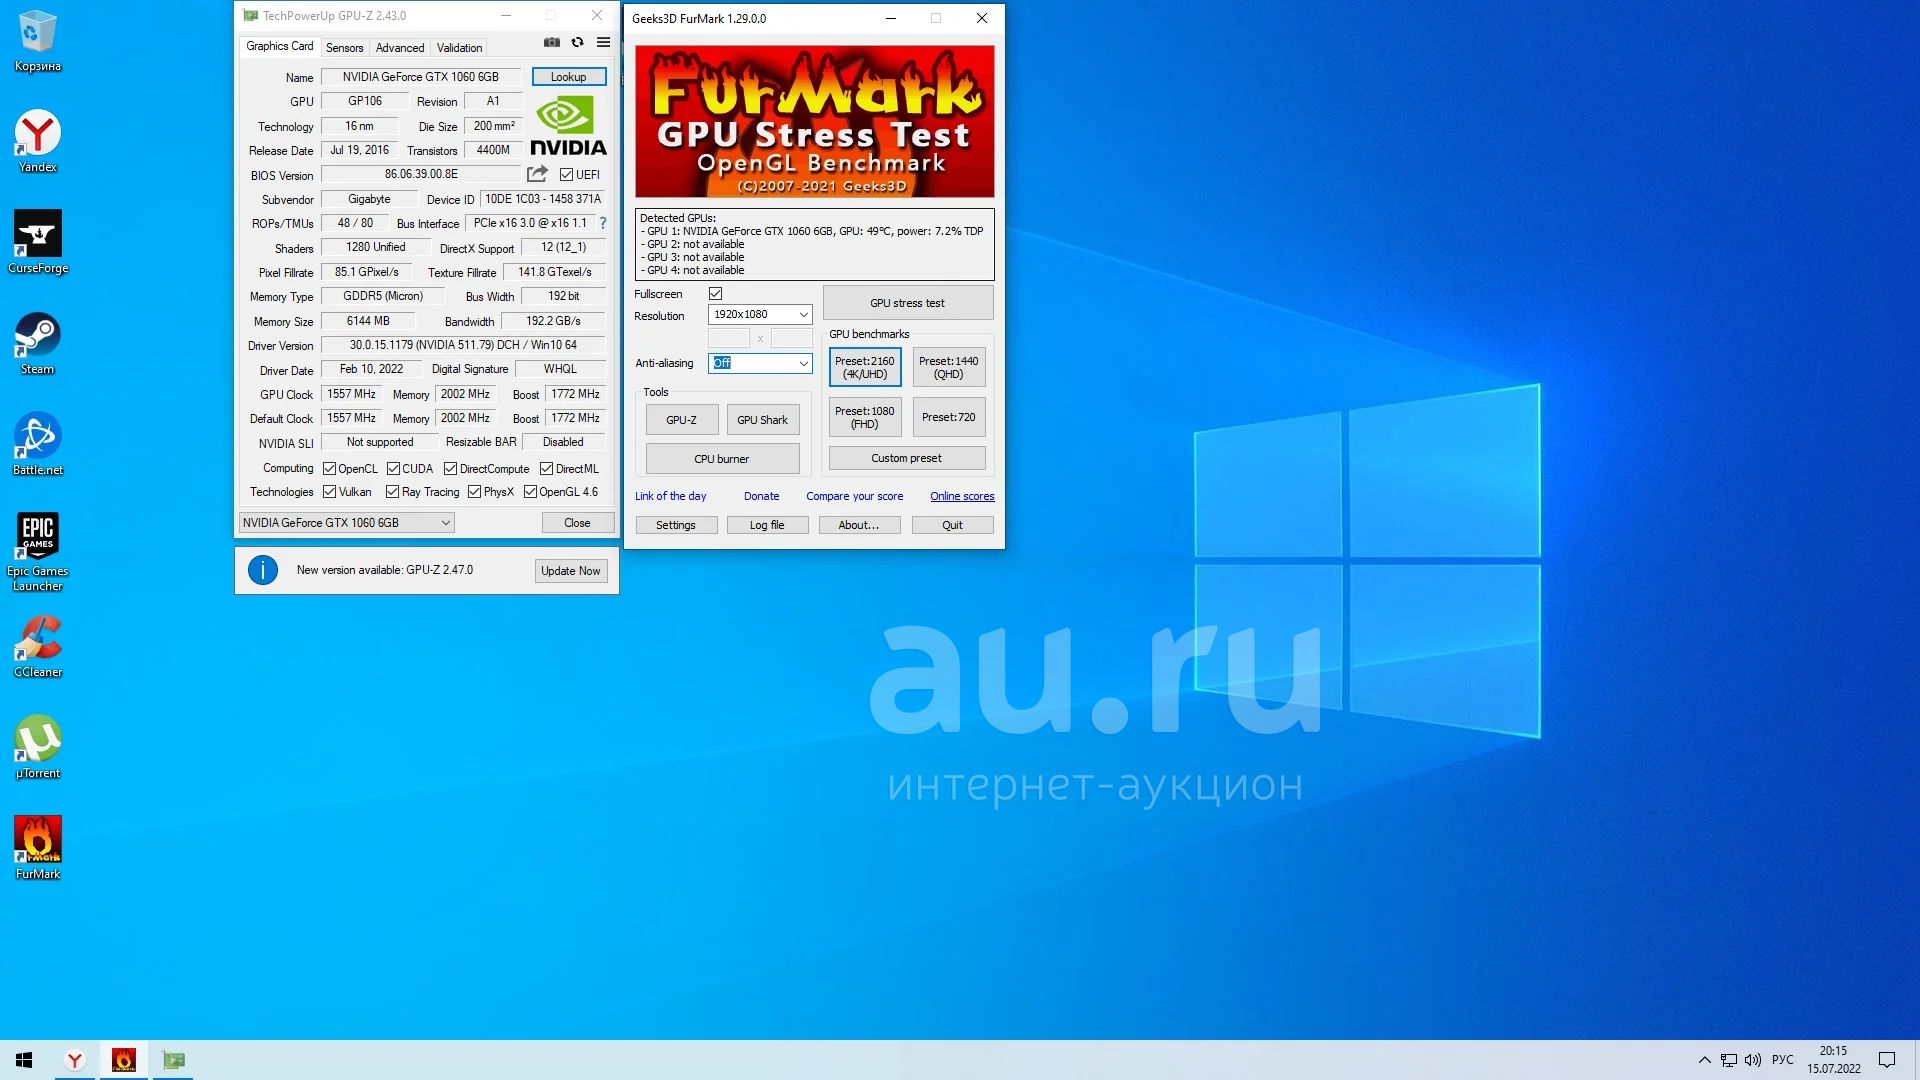Toggle the OpenGL 4.6 checkbox

530,492
